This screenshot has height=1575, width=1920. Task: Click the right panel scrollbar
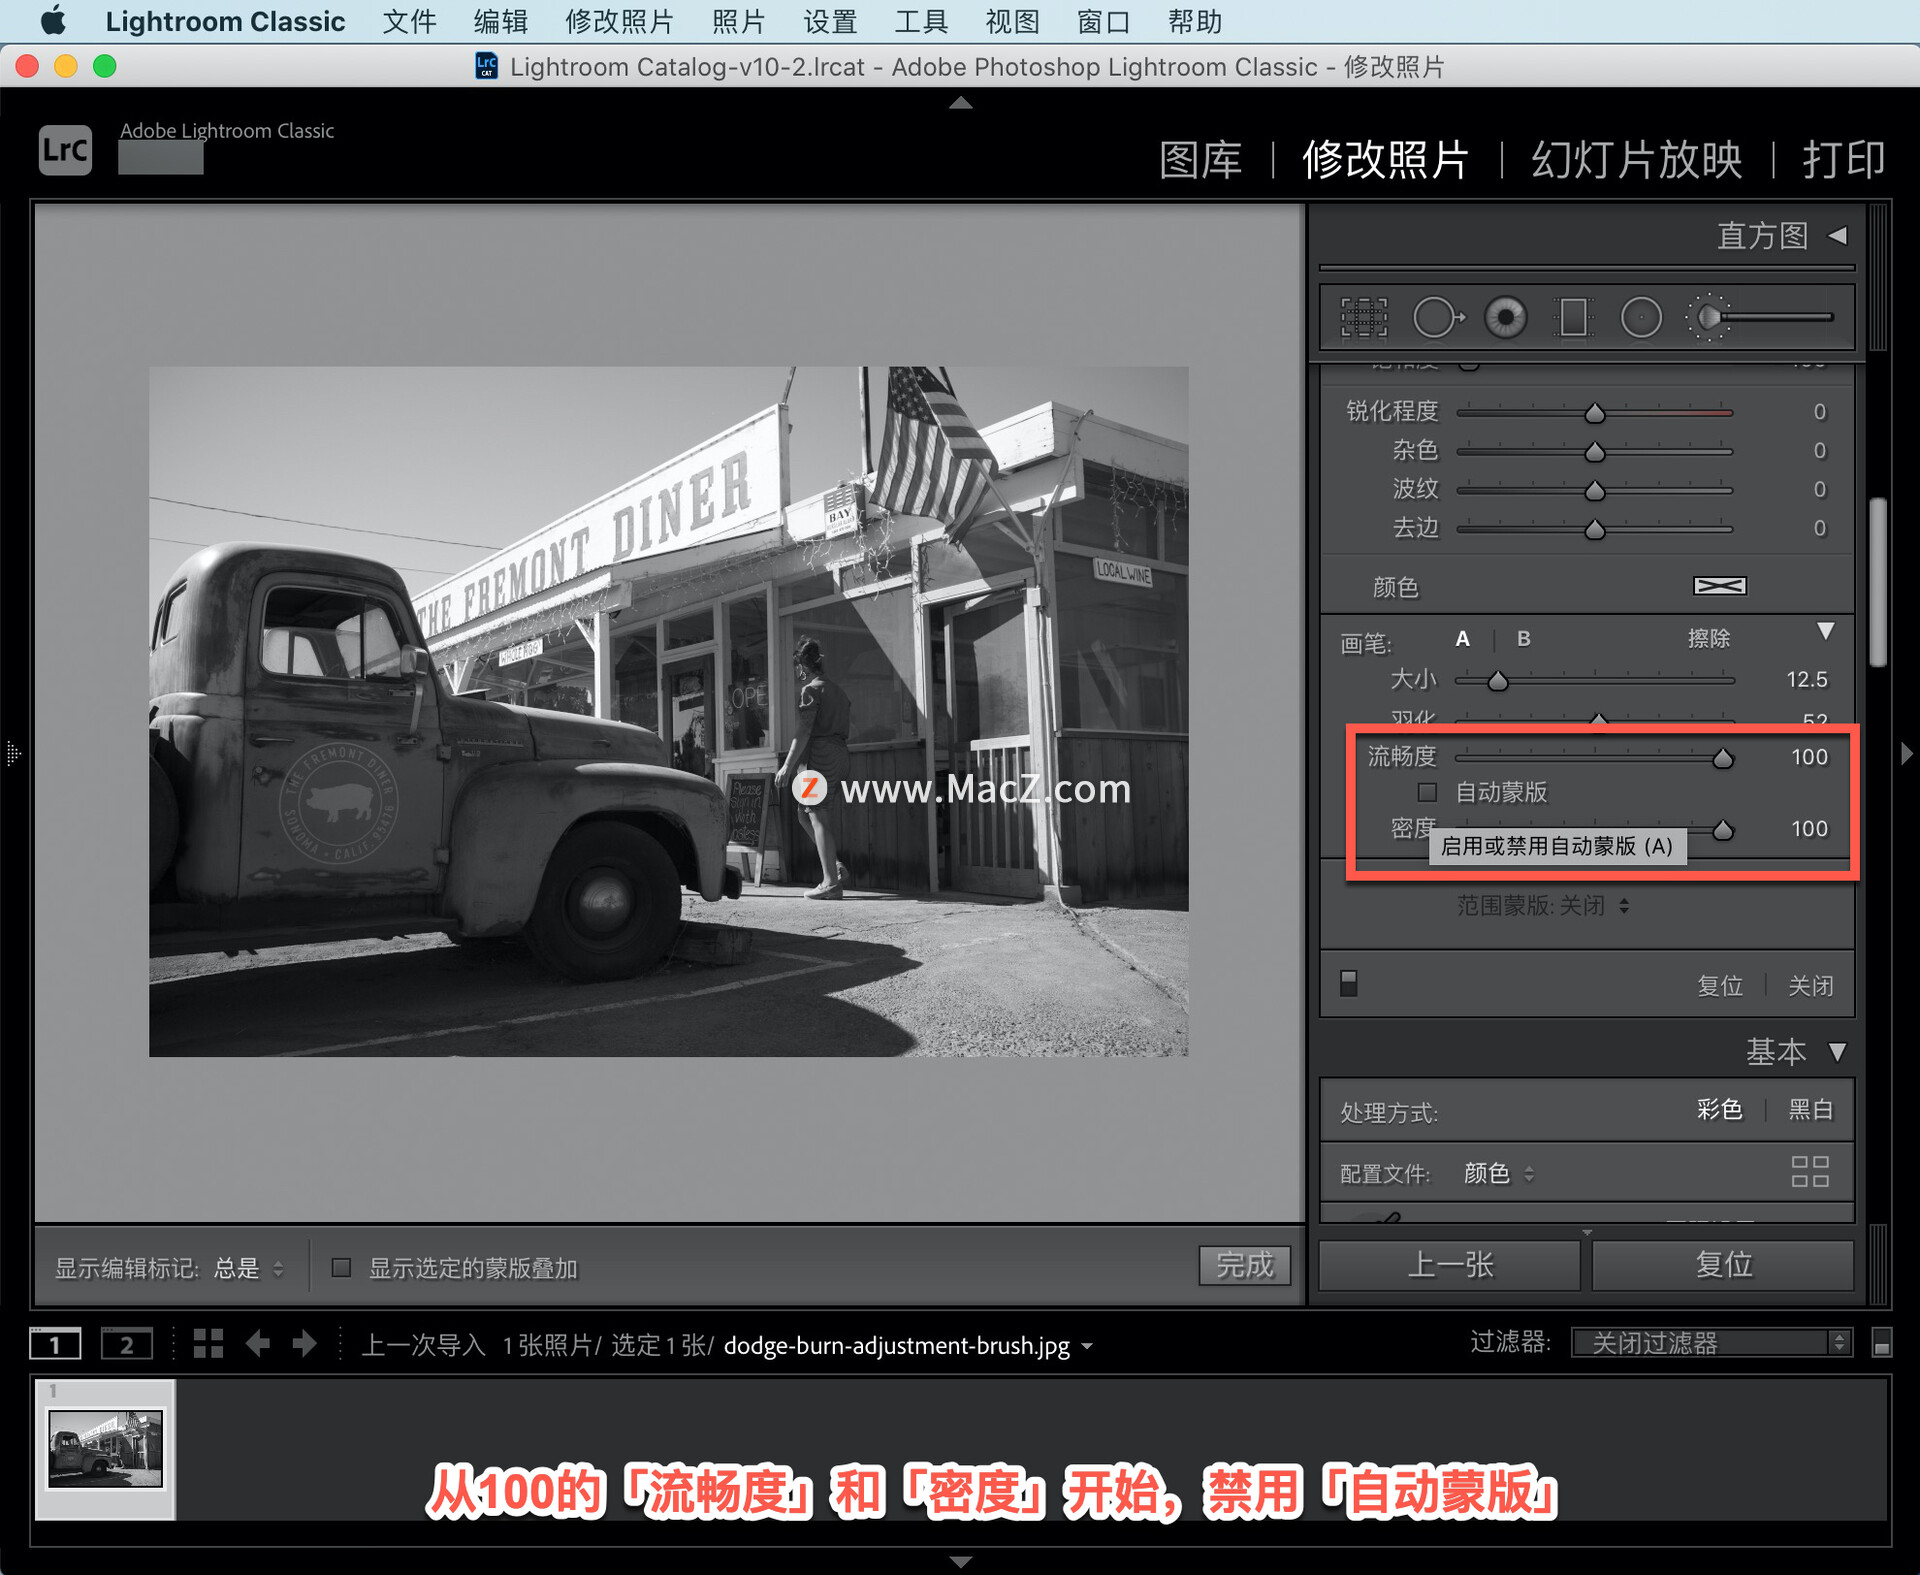click(1878, 582)
